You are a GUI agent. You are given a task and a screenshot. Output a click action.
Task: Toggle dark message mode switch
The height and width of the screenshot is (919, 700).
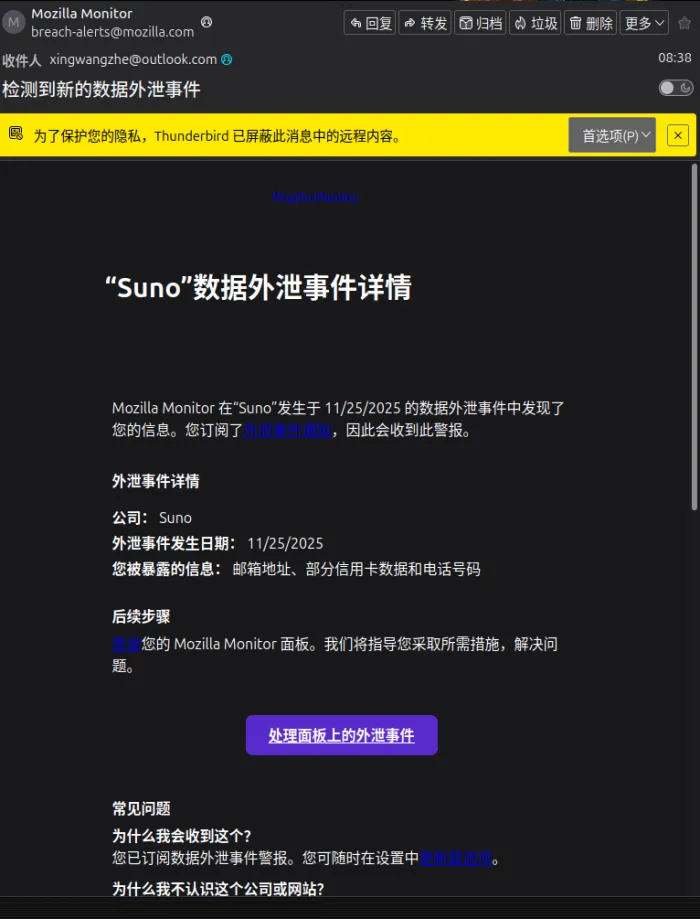pyautogui.click(x=676, y=88)
